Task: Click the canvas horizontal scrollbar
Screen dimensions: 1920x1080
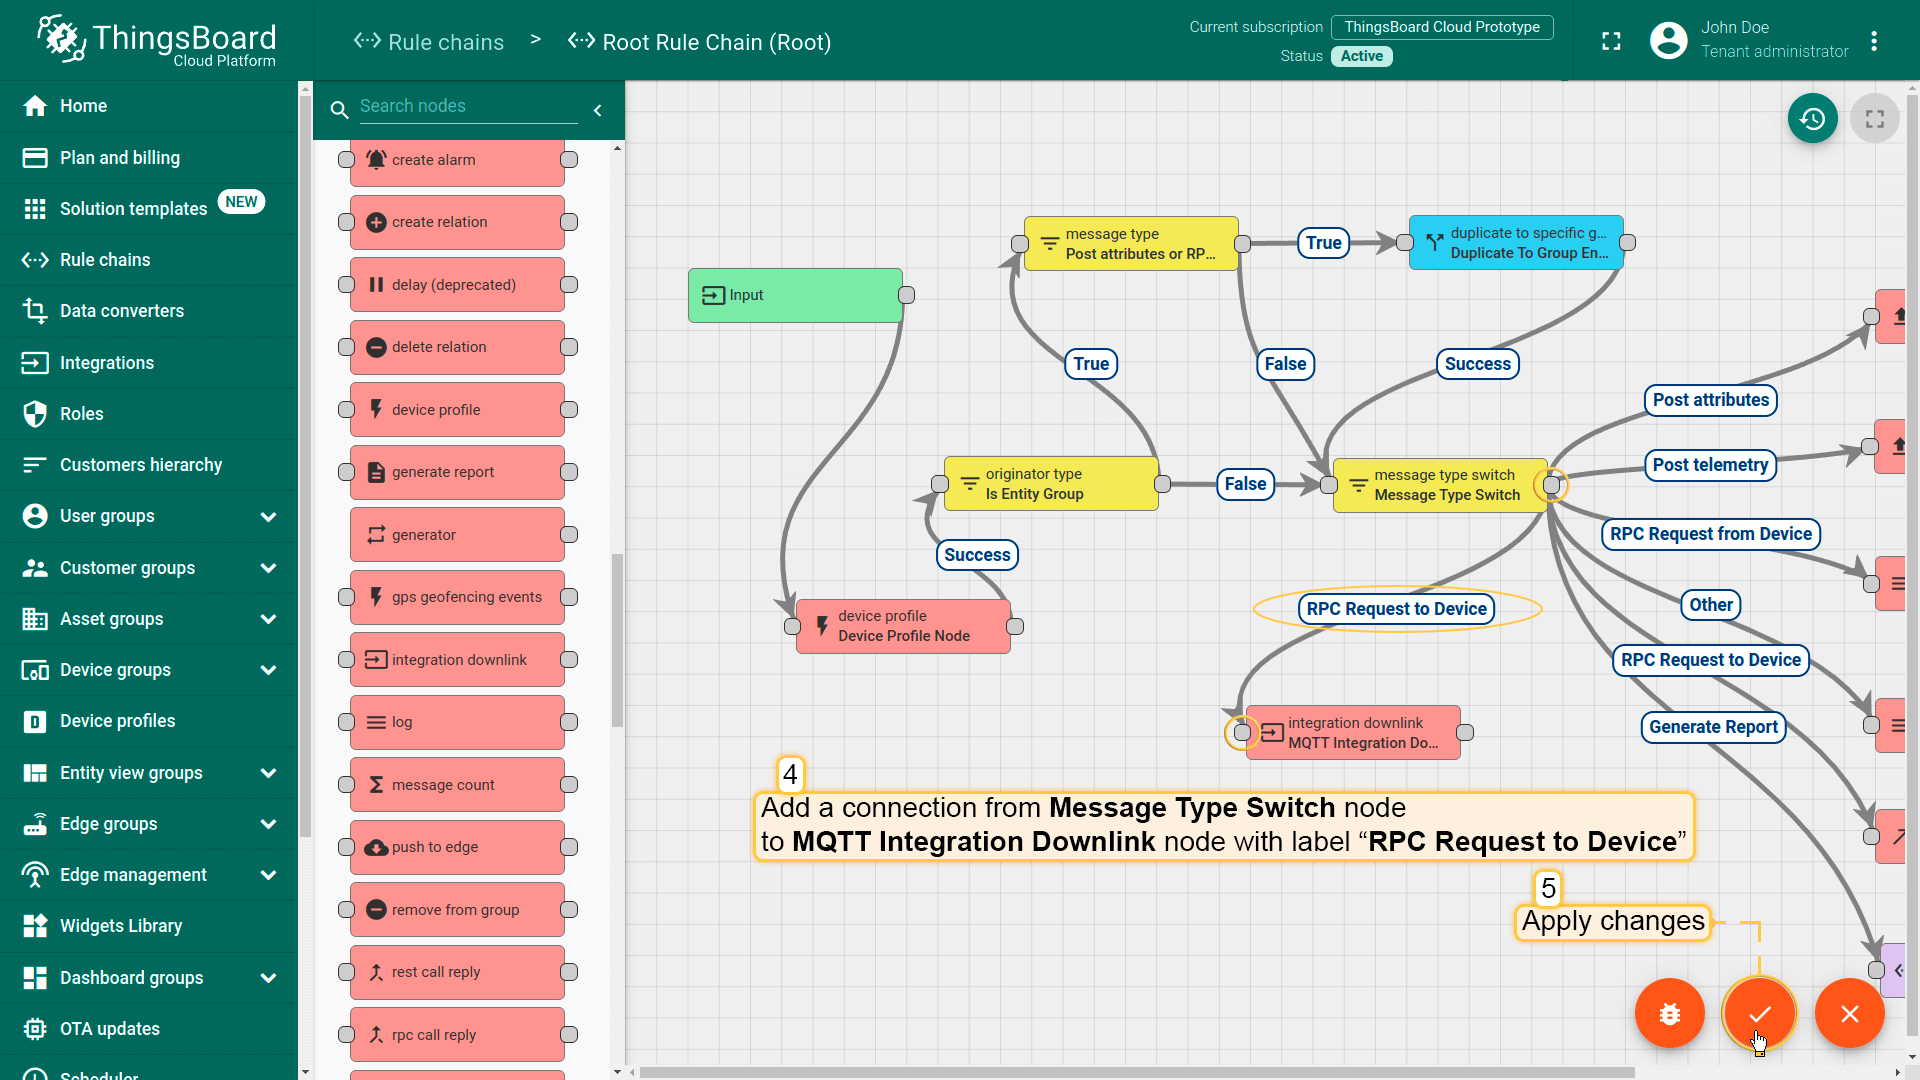Action: [1138, 1072]
